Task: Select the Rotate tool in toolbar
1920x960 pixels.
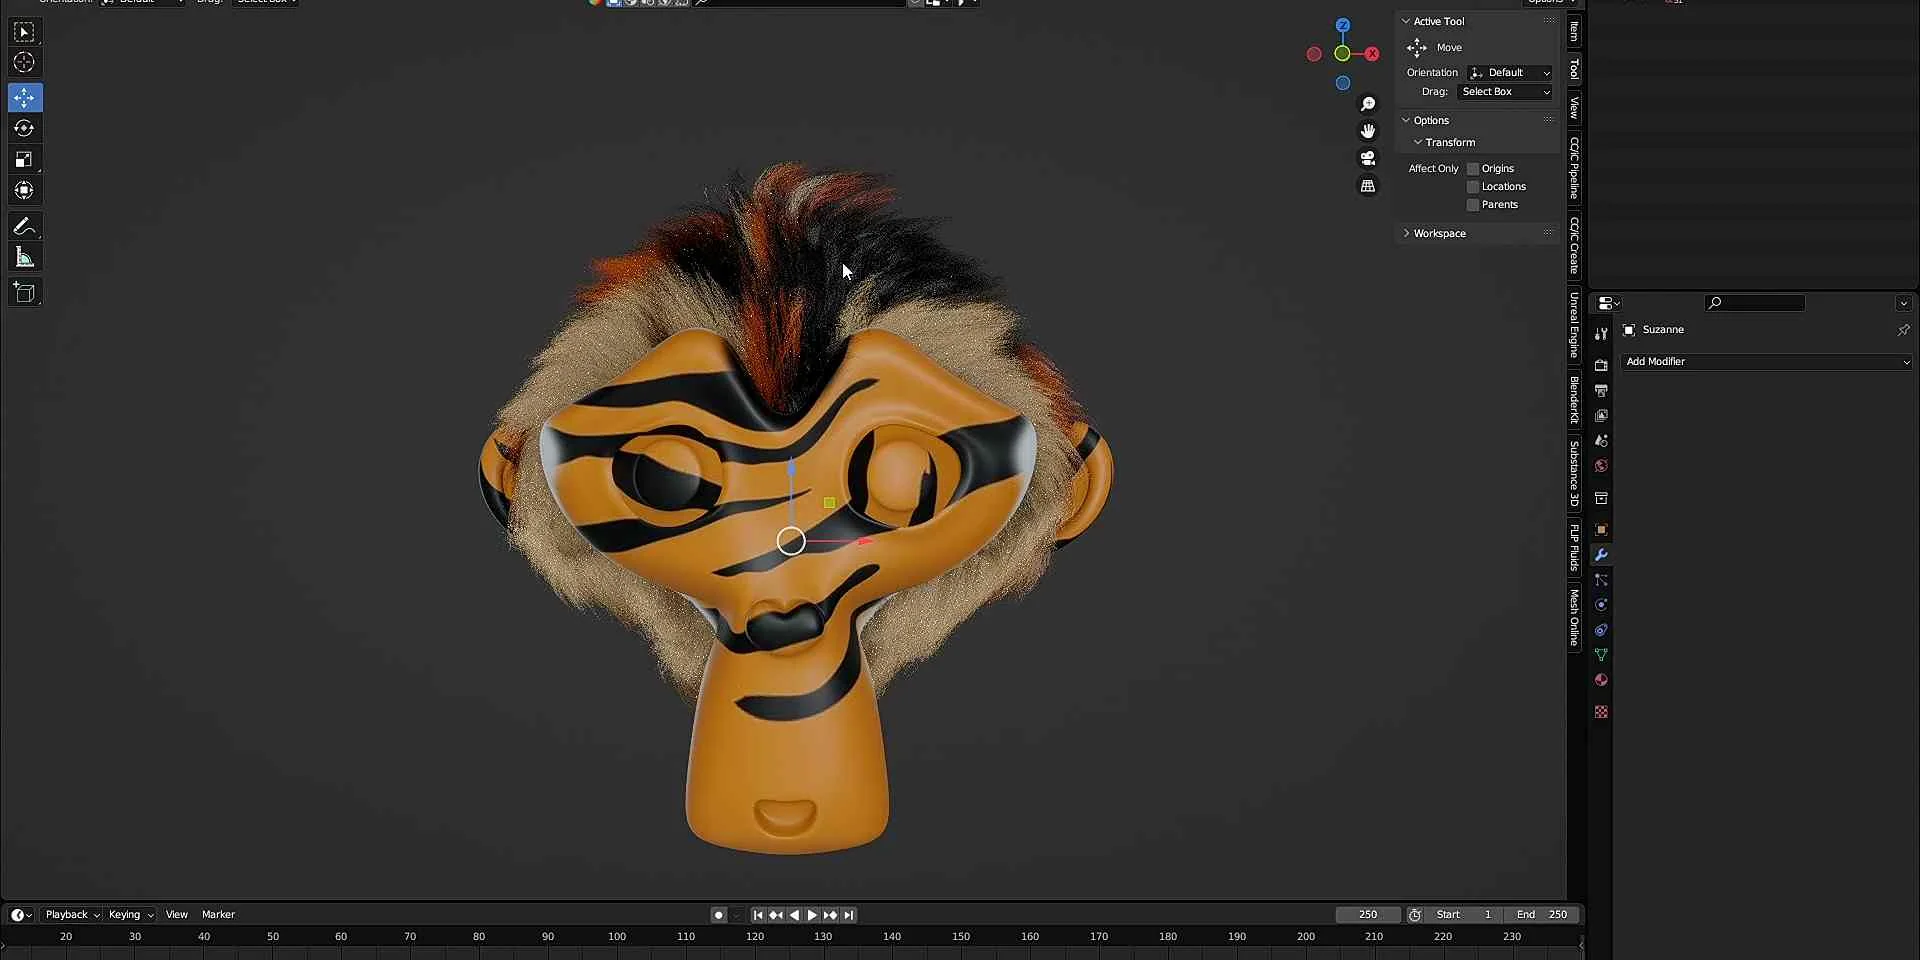Action: point(24,128)
